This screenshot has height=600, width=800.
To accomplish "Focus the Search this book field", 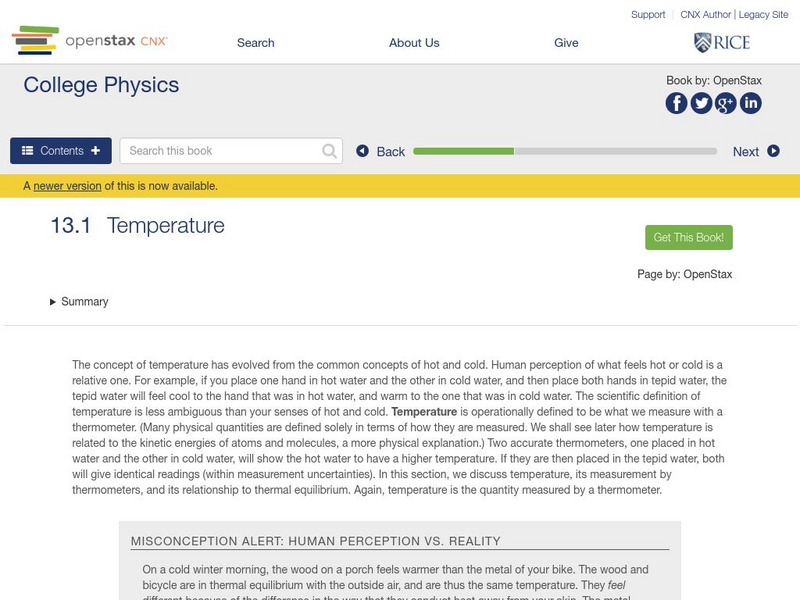I will tap(222, 151).
